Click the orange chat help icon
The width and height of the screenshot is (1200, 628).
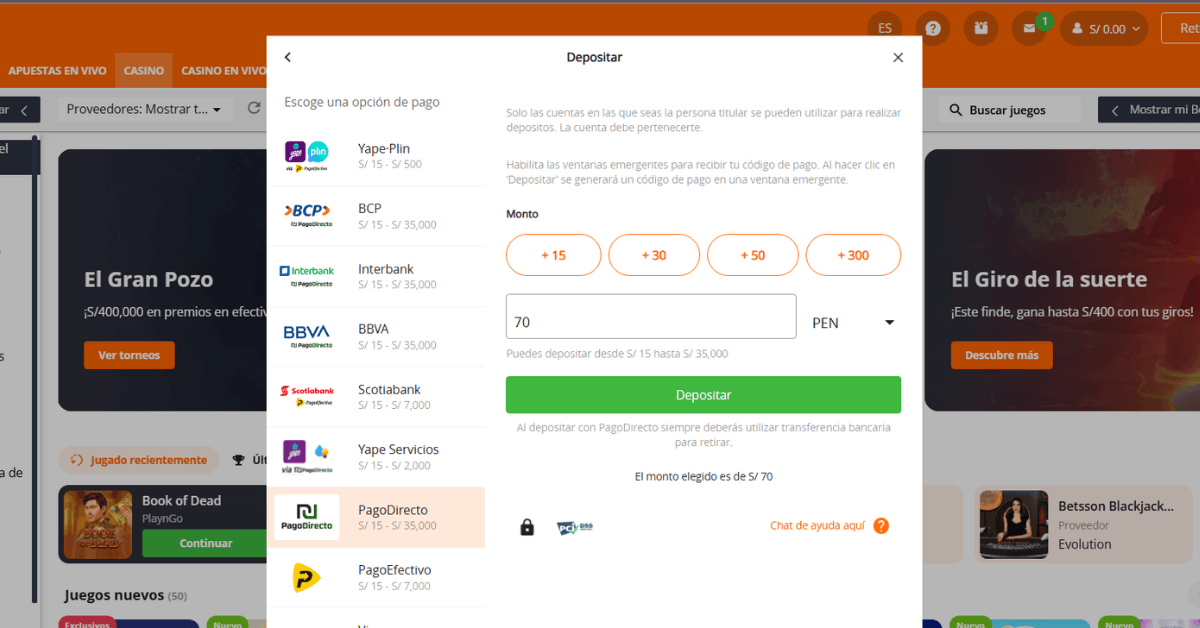pyautogui.click(x=881, y=526)
